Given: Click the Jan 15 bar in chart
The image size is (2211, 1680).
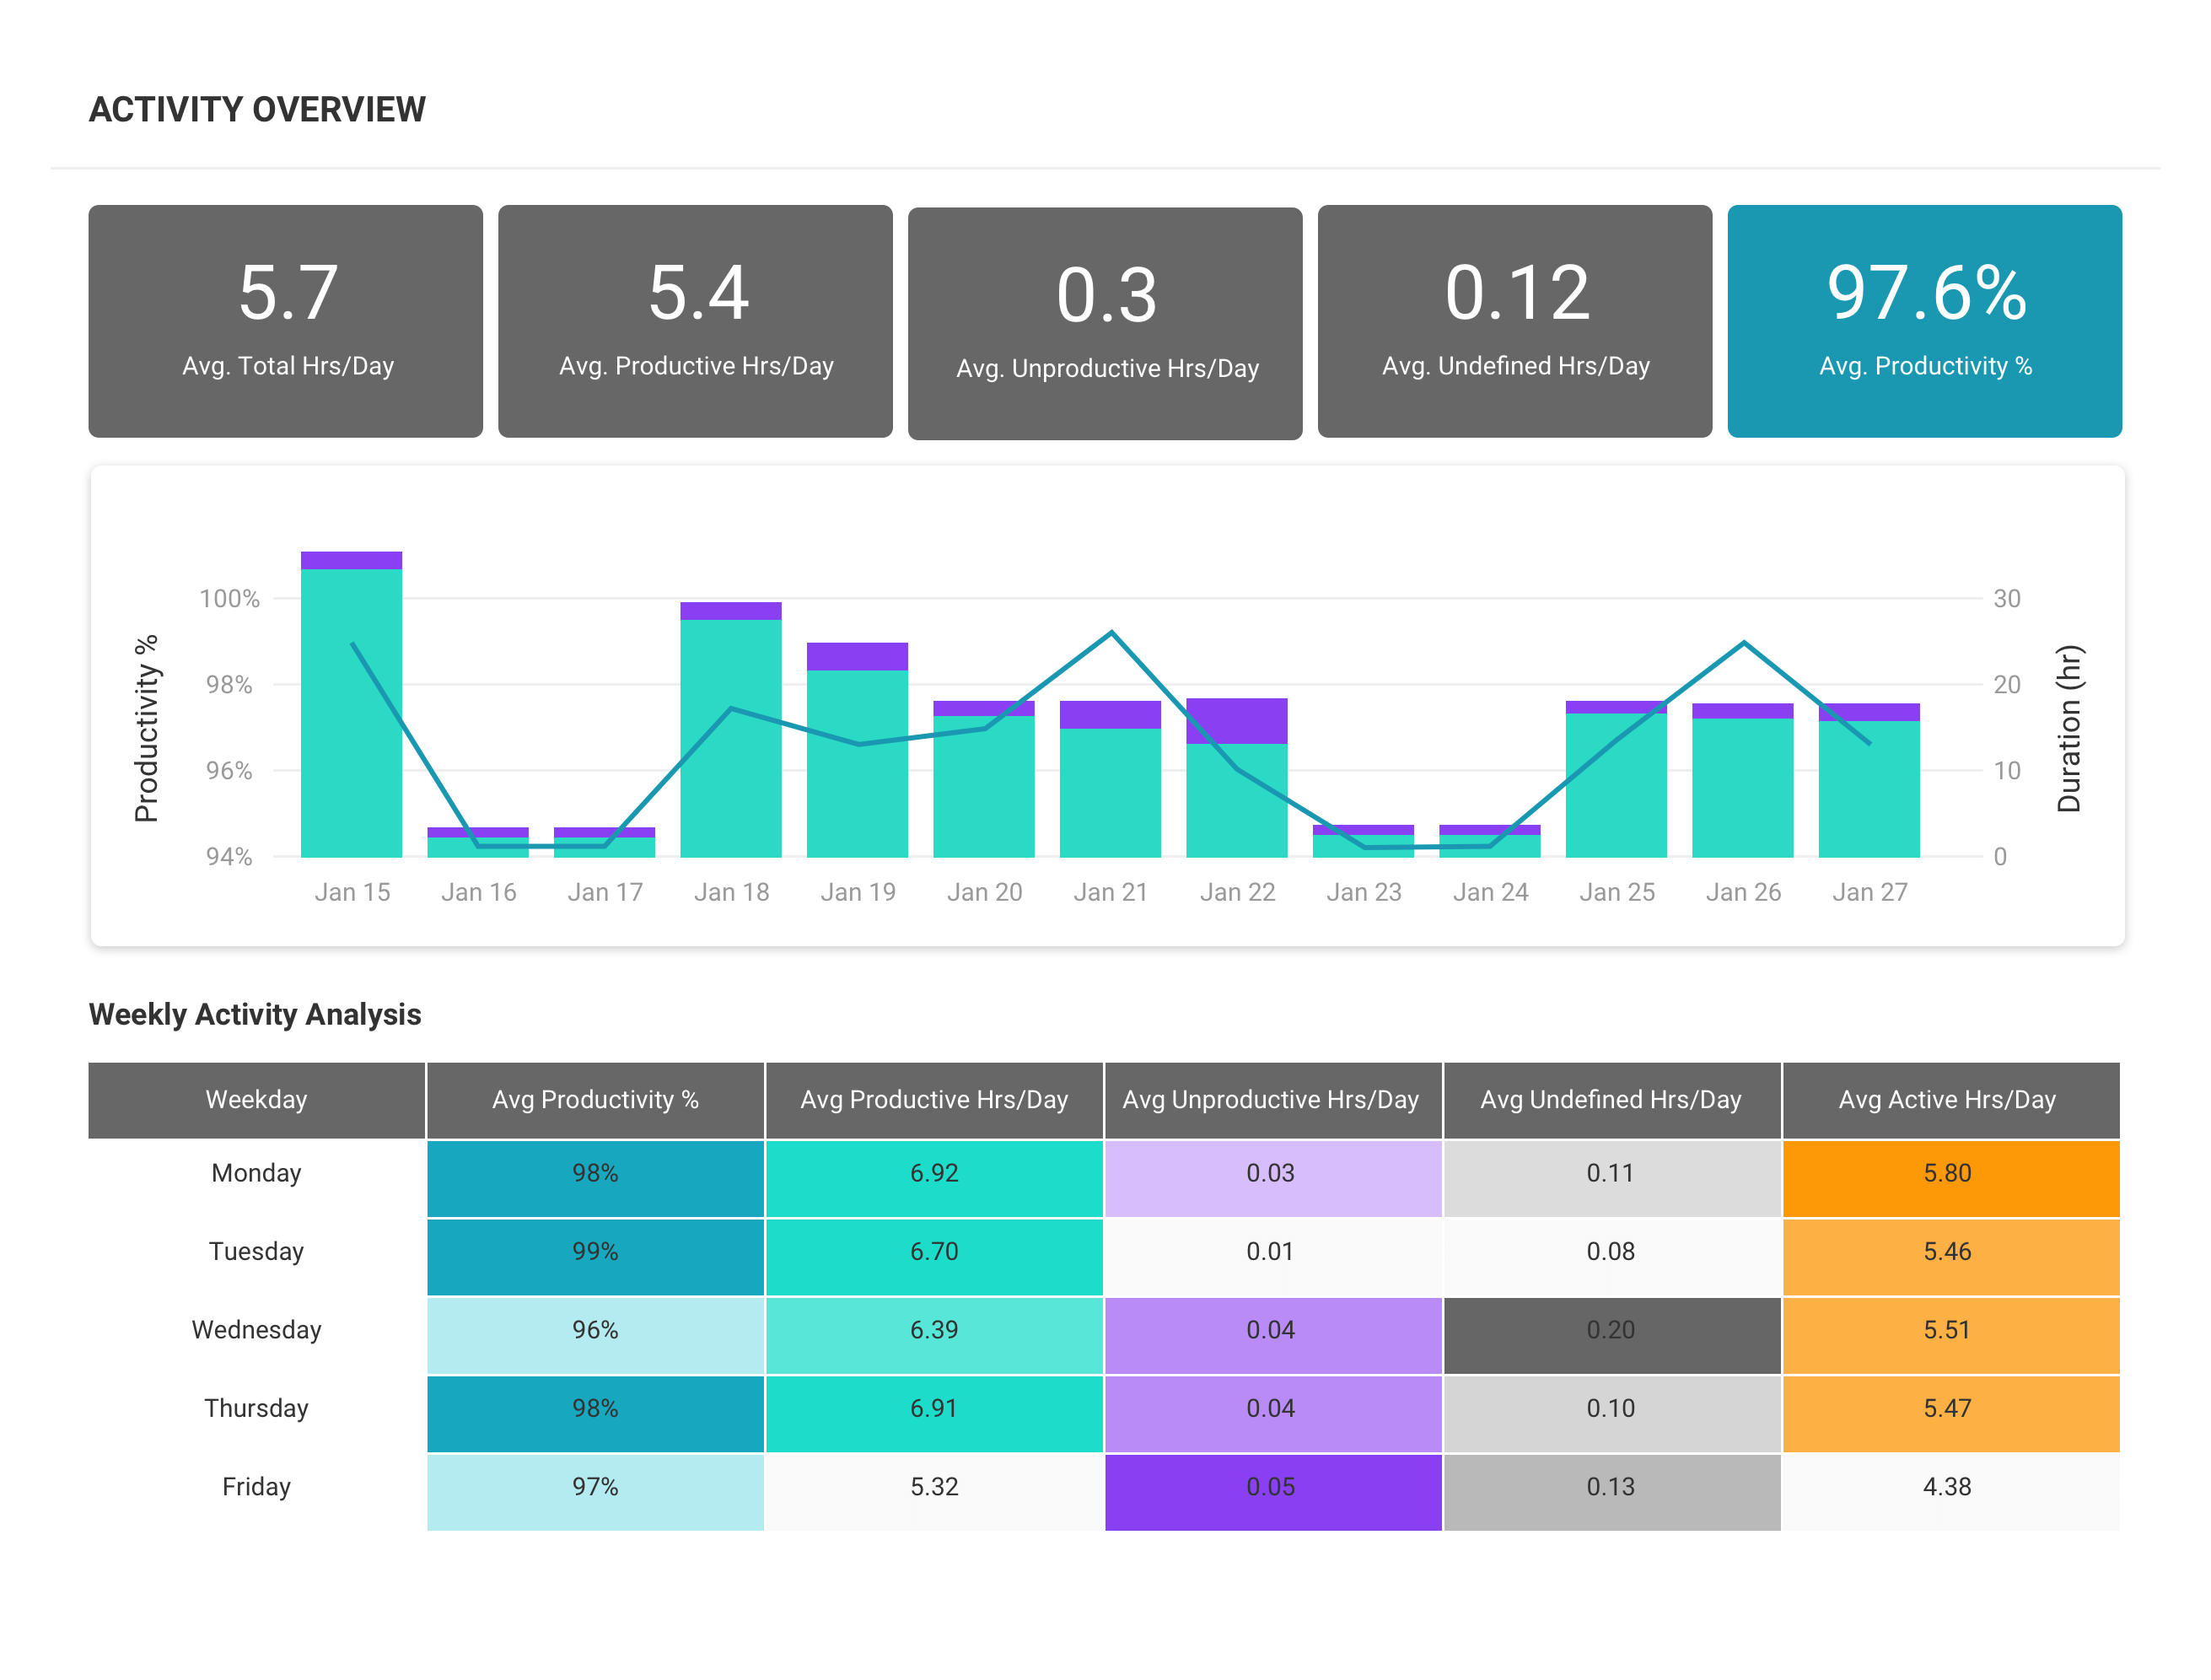Looking at the screenshot, I should click(352, 700).
